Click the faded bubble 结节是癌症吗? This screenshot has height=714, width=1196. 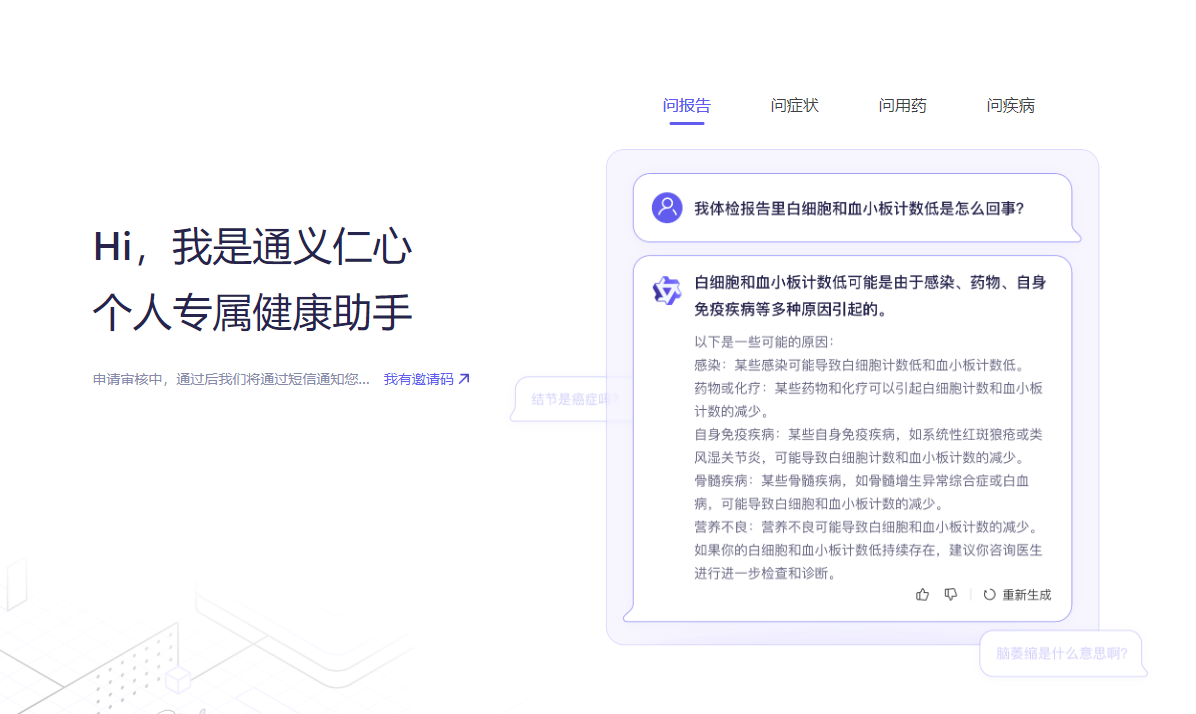tap(574, 399)
